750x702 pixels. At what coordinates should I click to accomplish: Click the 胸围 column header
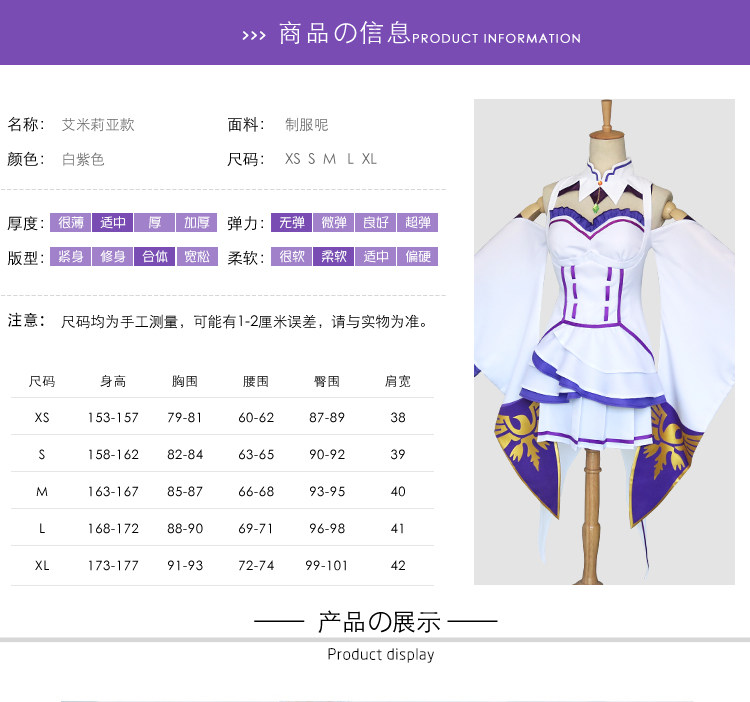[185, 381]
